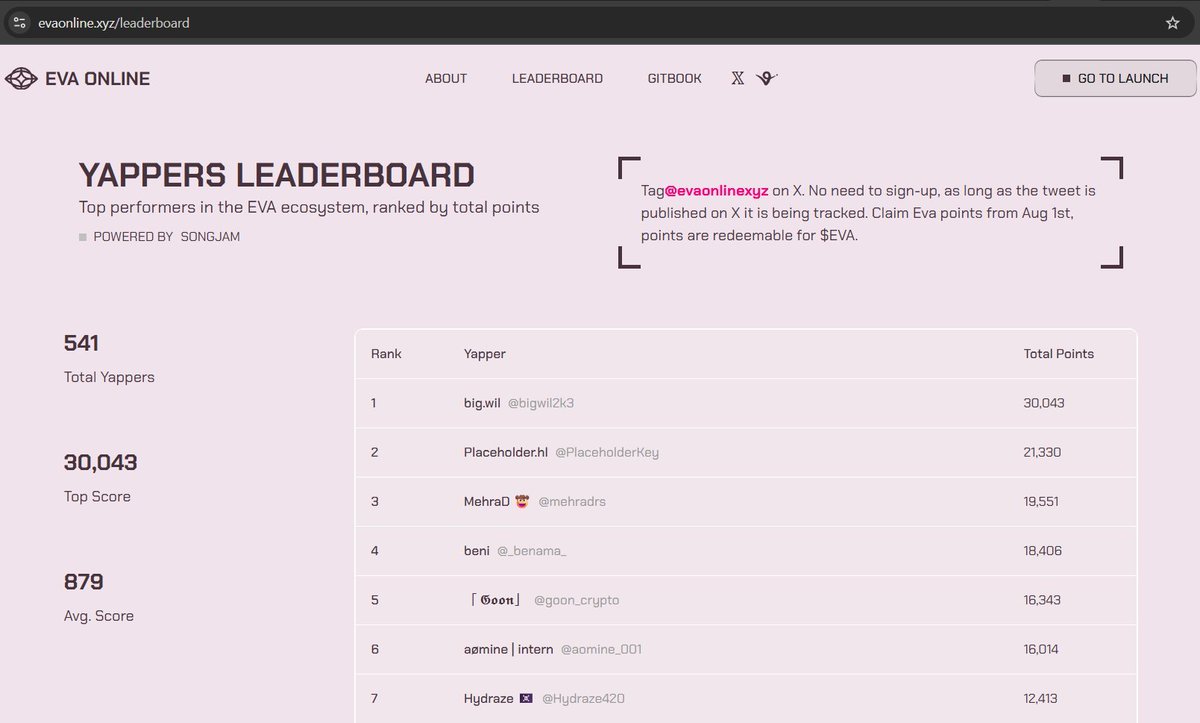The height and width of the screenshot is (723, 1200).
Task: Select the Placeholder.hl yapper name
Action: (x=506, y=452)
